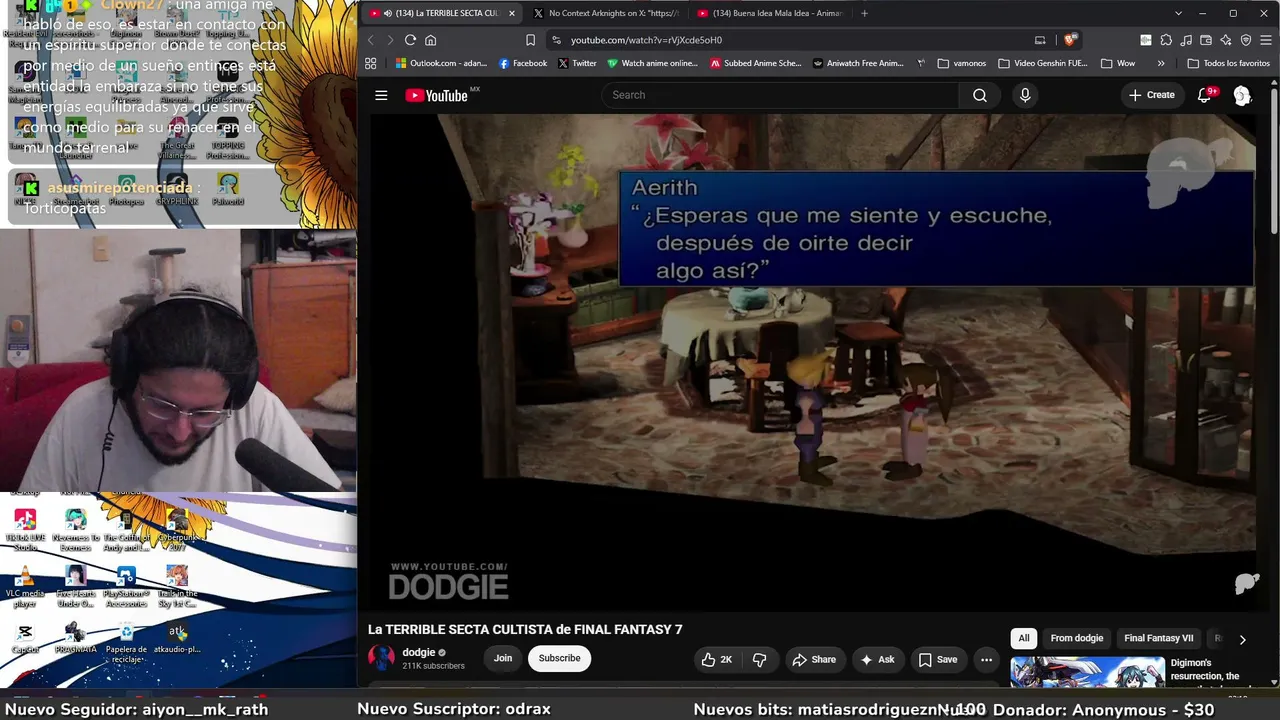Viewport: 1280px width, 720px height.
Task: Click the Create button
Action: click(1152, 95)
